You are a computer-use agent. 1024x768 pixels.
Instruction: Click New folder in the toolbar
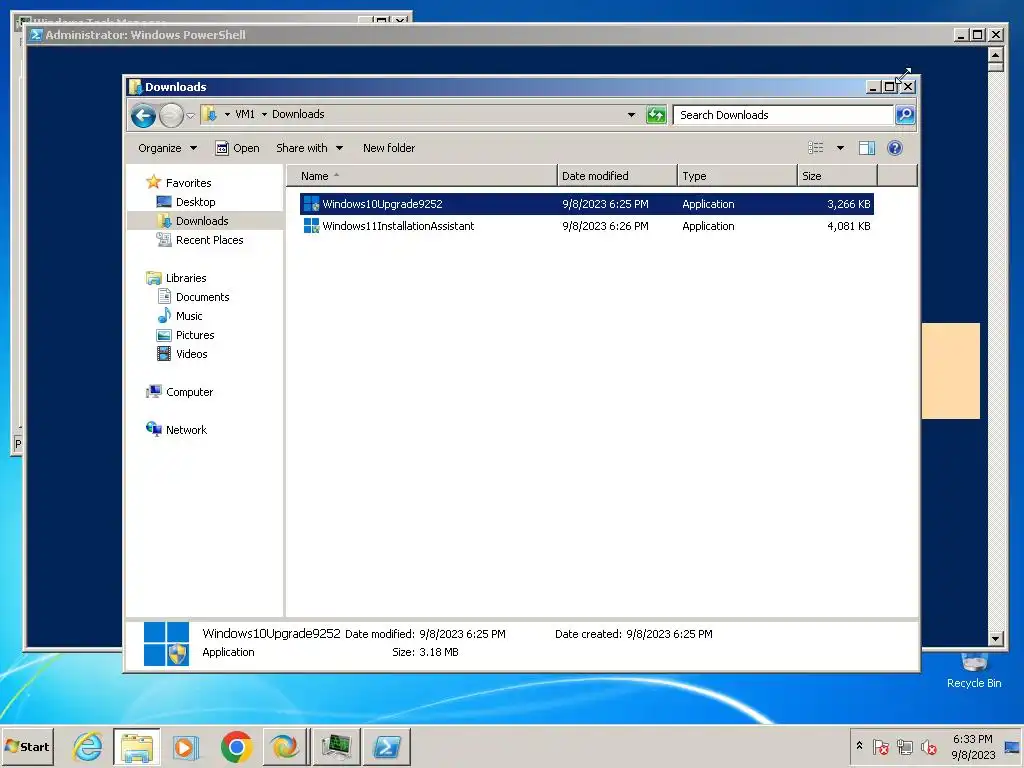(389, 148)
